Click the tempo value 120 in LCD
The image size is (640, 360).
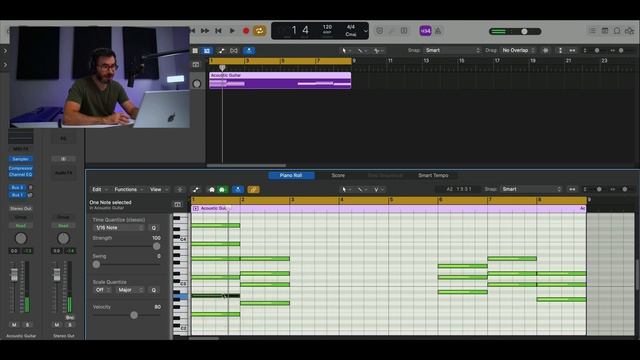coord(327,27)
